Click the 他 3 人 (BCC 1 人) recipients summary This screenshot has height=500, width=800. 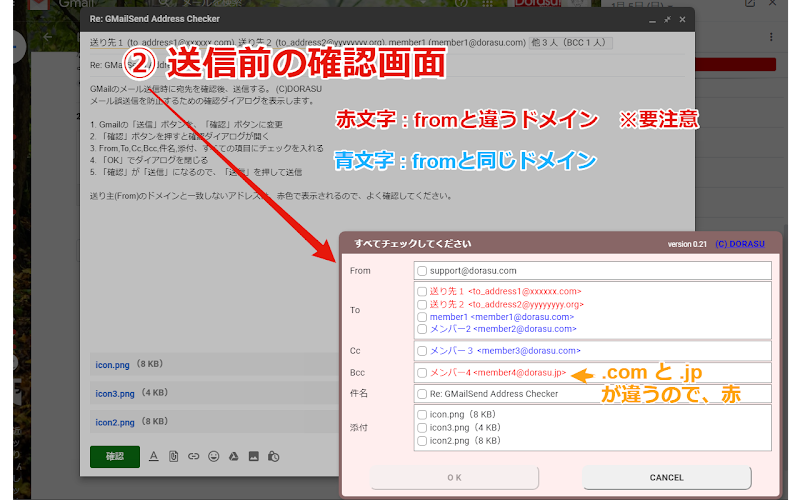coord(570,43)
